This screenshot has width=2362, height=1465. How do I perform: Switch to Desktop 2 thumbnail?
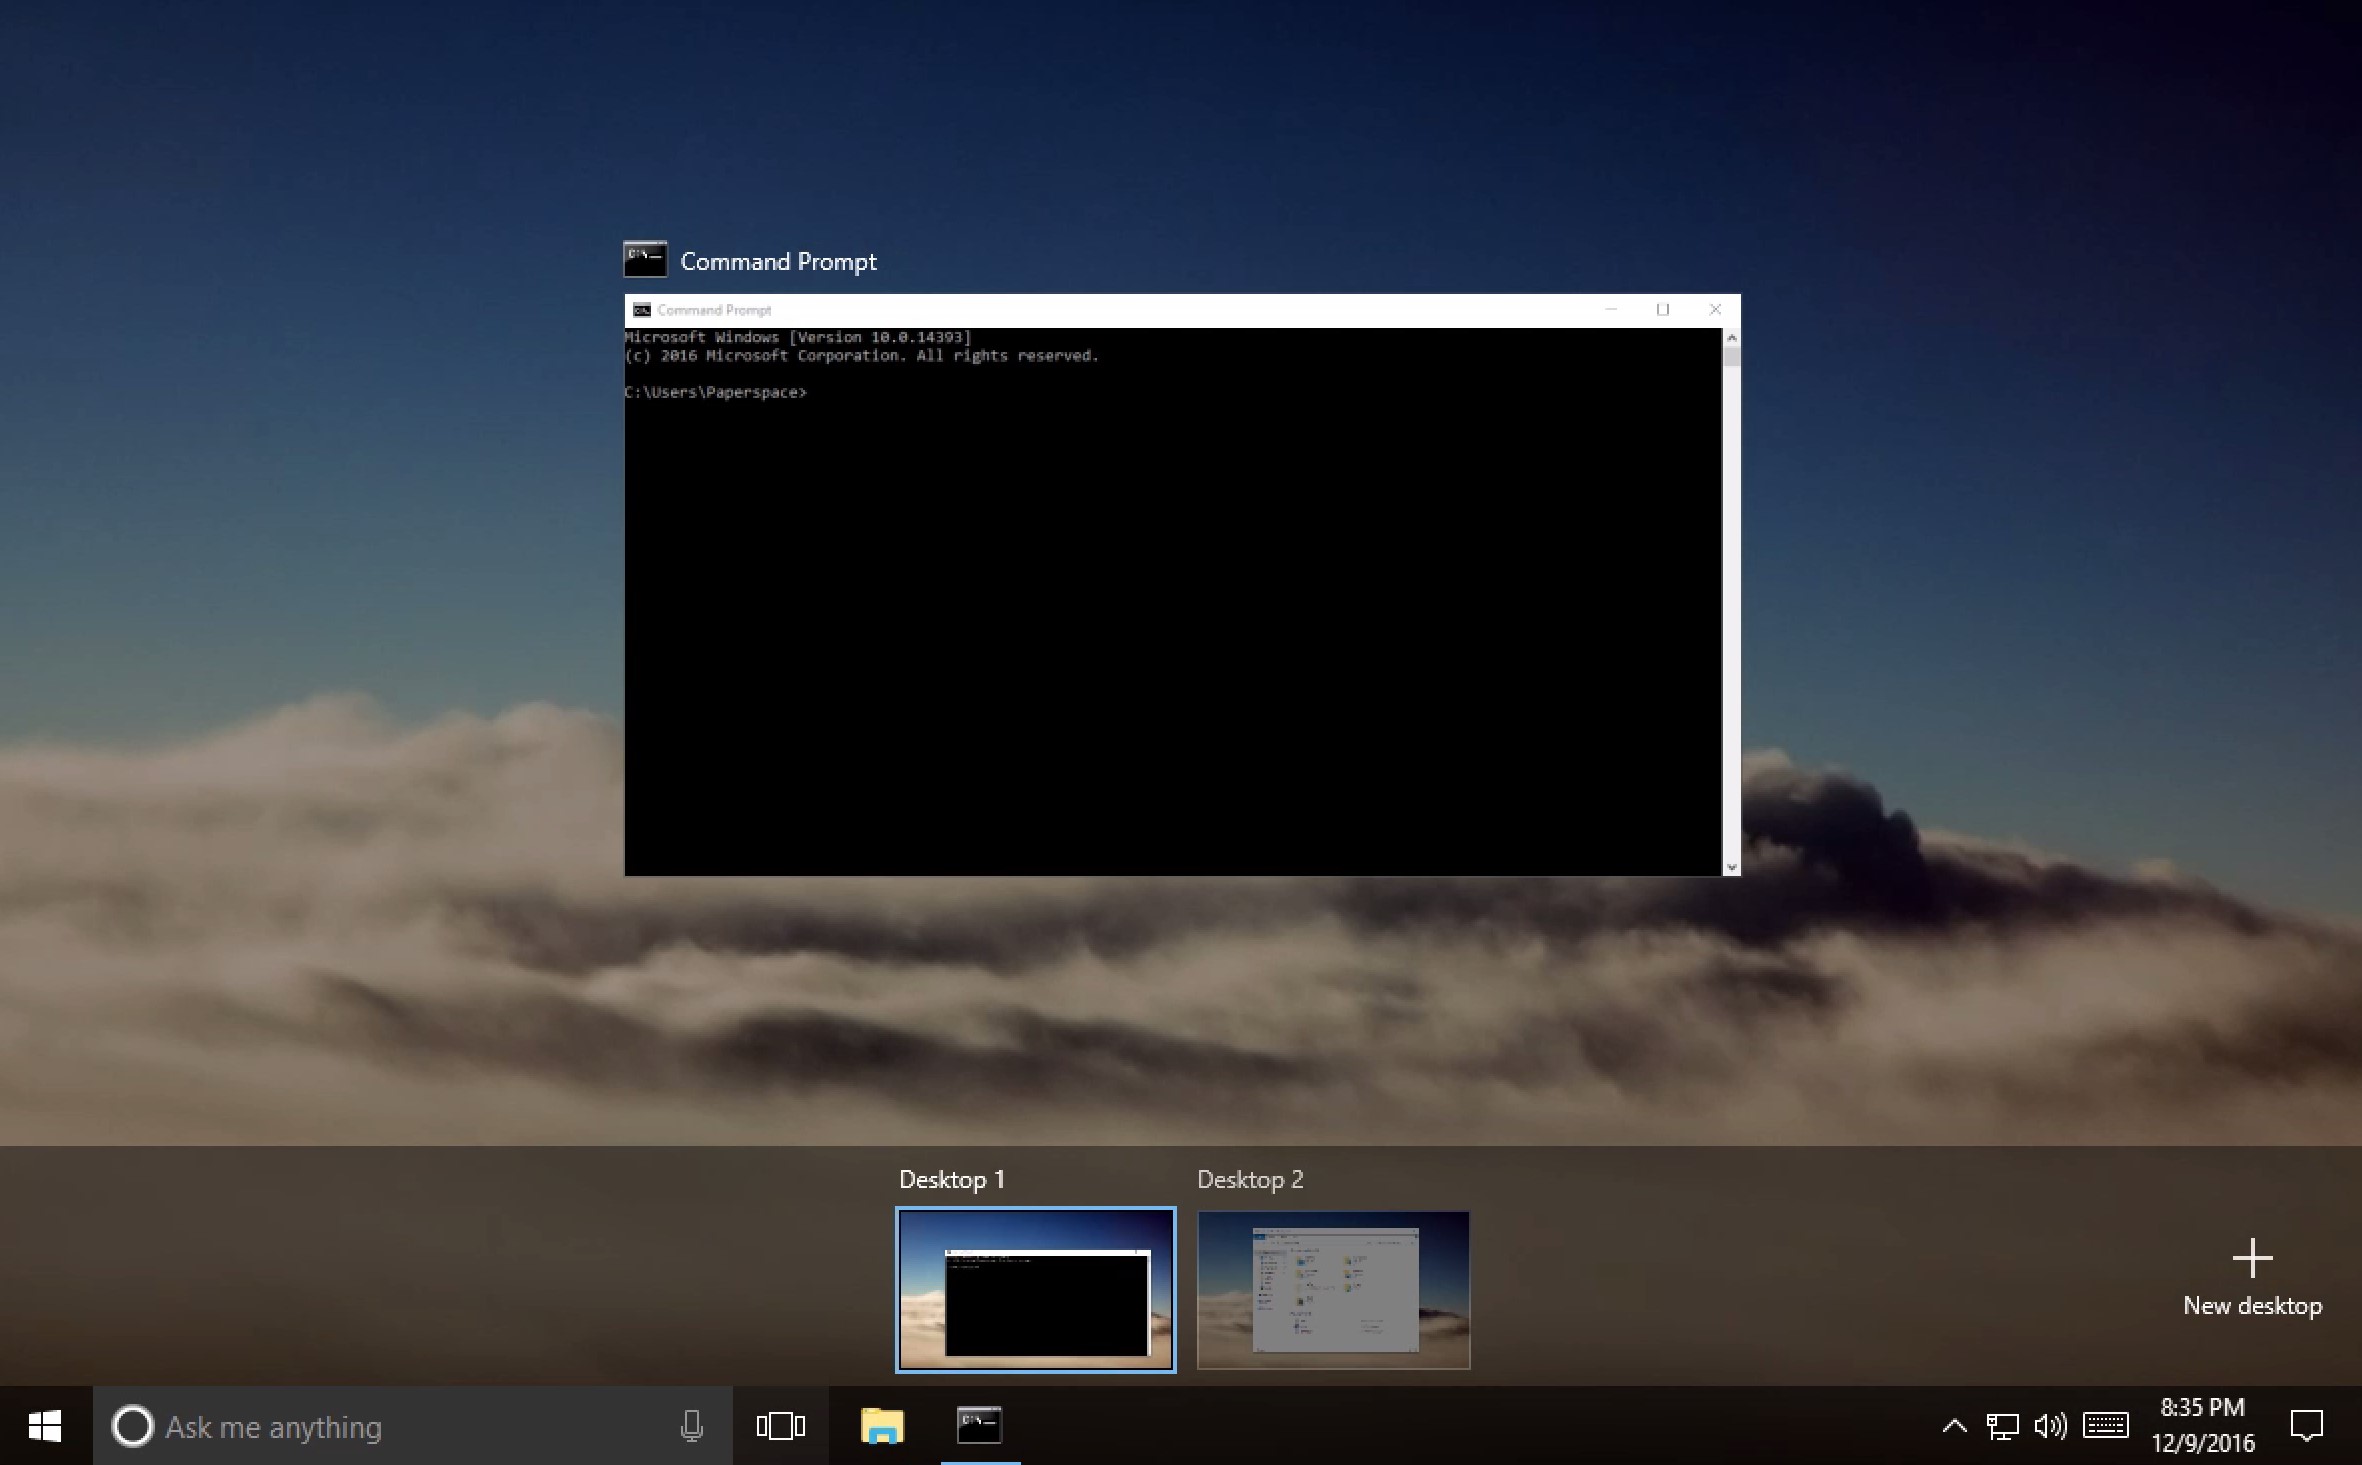point(1333,1290)
